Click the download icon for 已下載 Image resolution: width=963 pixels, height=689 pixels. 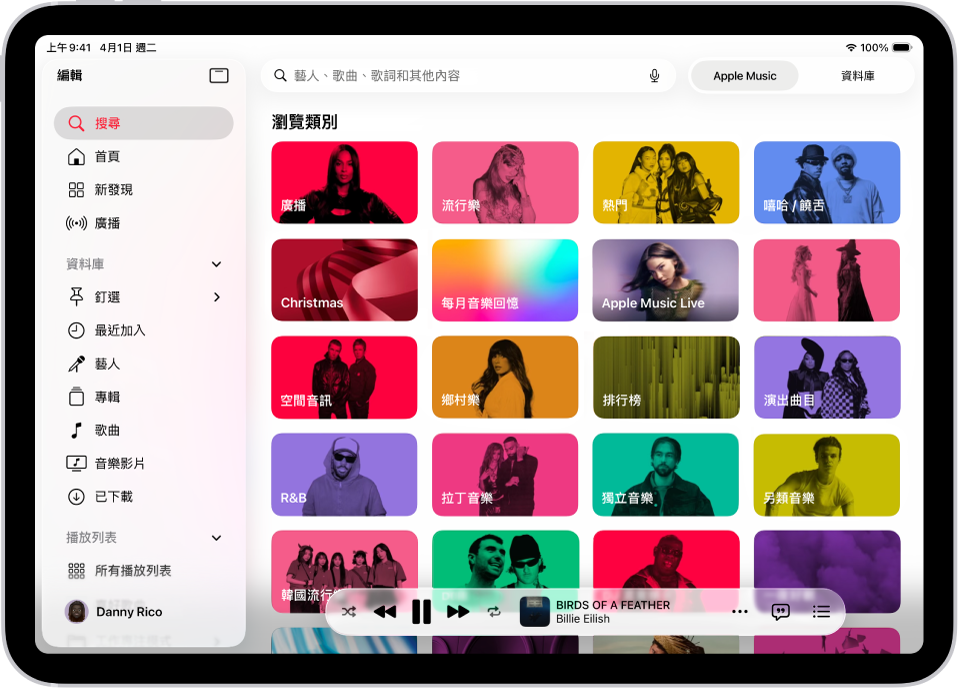[76, 496]
